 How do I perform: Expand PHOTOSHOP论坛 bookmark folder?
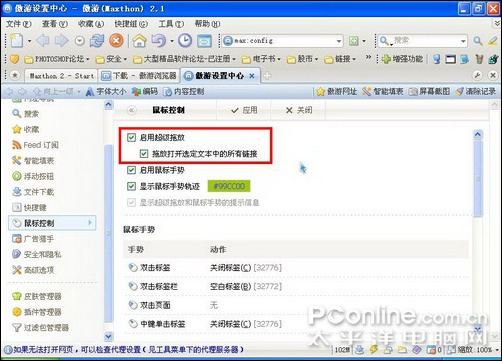[57, 59]
